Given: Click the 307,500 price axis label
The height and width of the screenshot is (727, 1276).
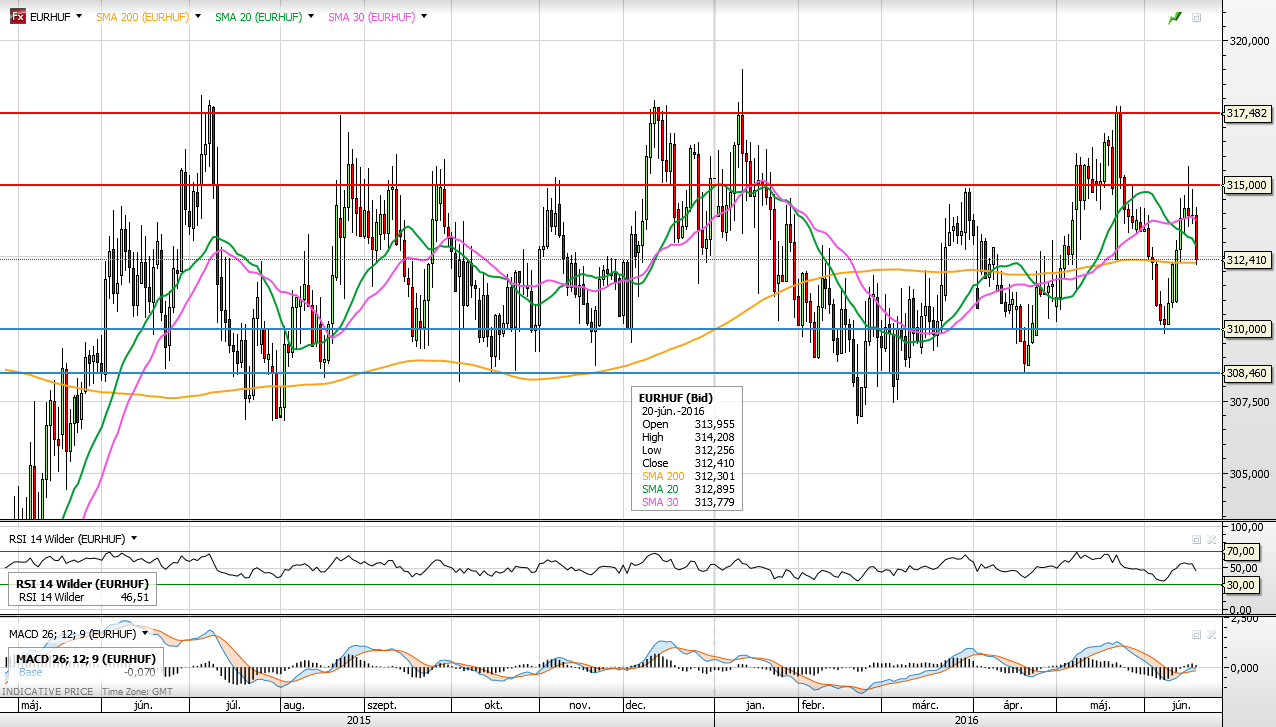Looking at the screenshot, I should [x=1248, y=402].
